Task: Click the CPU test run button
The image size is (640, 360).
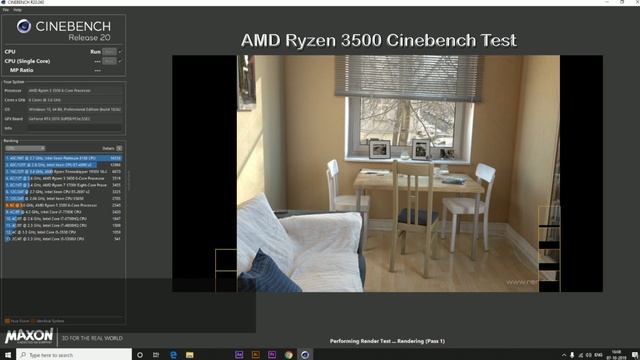Action: coord(109,52)
